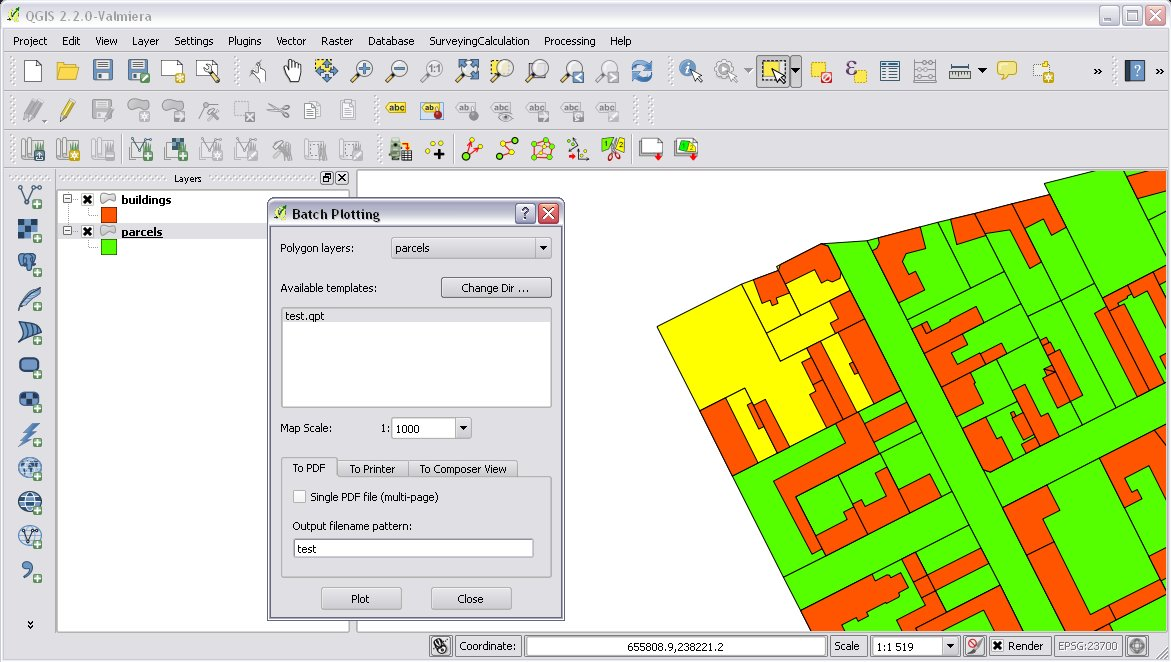Viewport: 1171px width, 662px height.
Task: Switch to the To Printer tab
Action: (372, 468)
